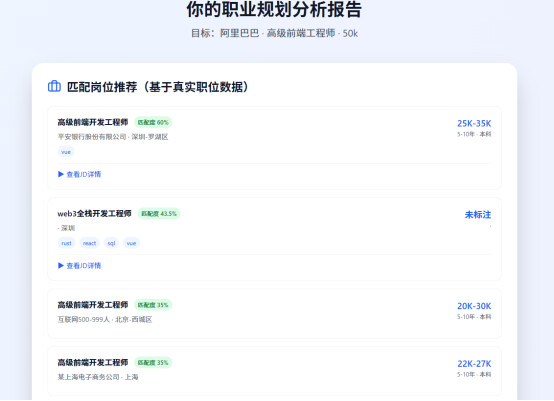
Task: Expand 查看JD详情 under web3全栈开发工程师
Action: (79, 265)
